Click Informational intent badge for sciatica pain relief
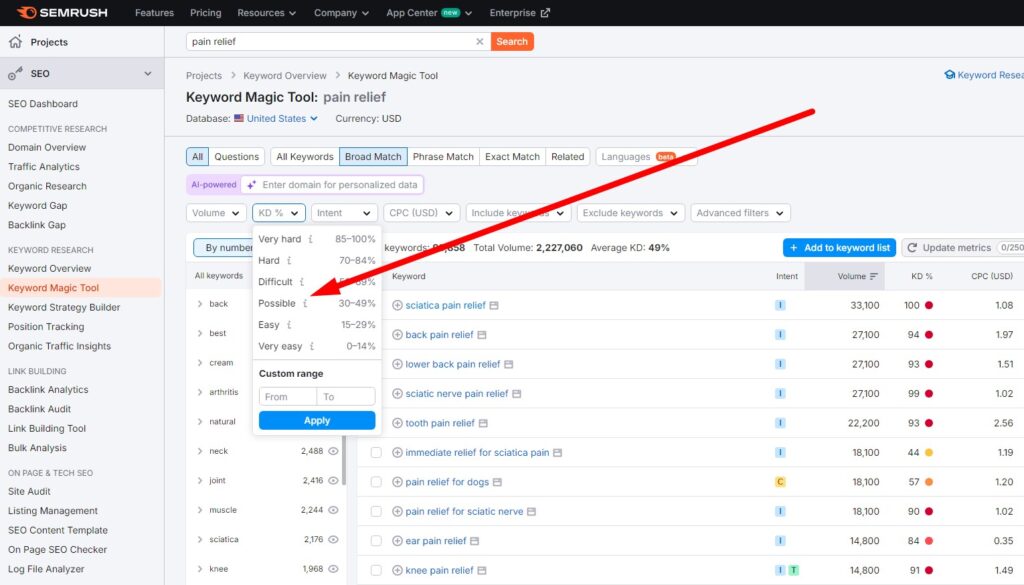 780,305
